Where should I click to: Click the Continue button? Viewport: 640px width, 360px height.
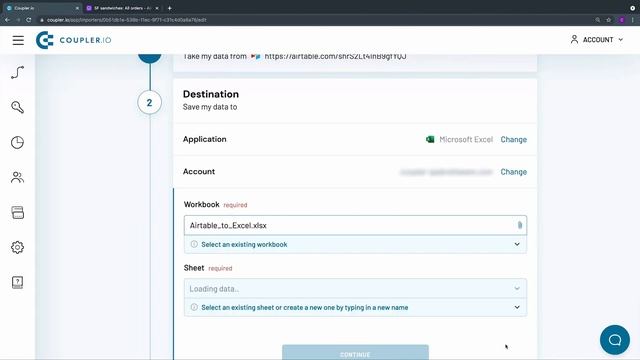(355, 353)
